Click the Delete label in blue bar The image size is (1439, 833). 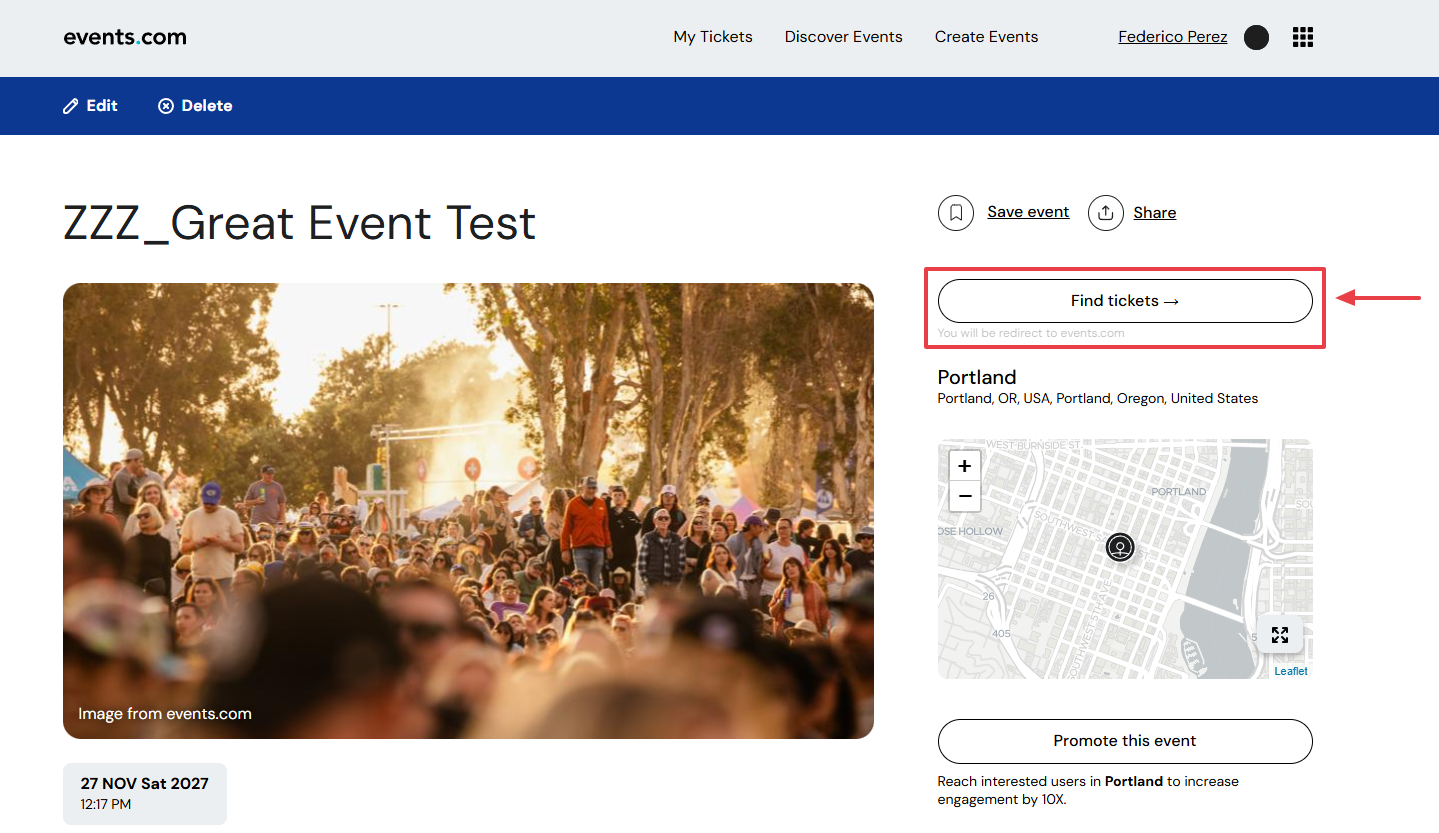click(207, 106)
